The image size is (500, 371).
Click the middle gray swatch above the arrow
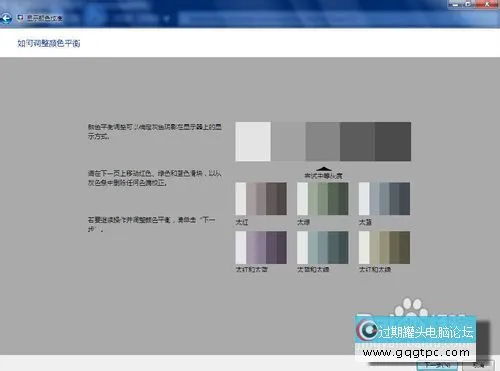(x=323, y=142)
